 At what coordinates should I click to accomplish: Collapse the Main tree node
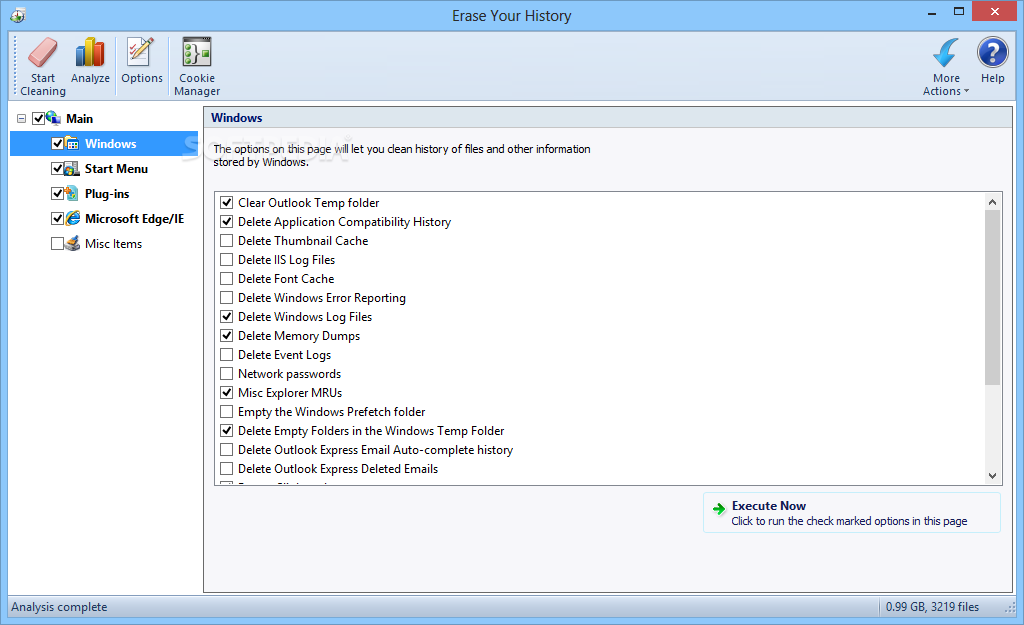(x=22, y=118)
